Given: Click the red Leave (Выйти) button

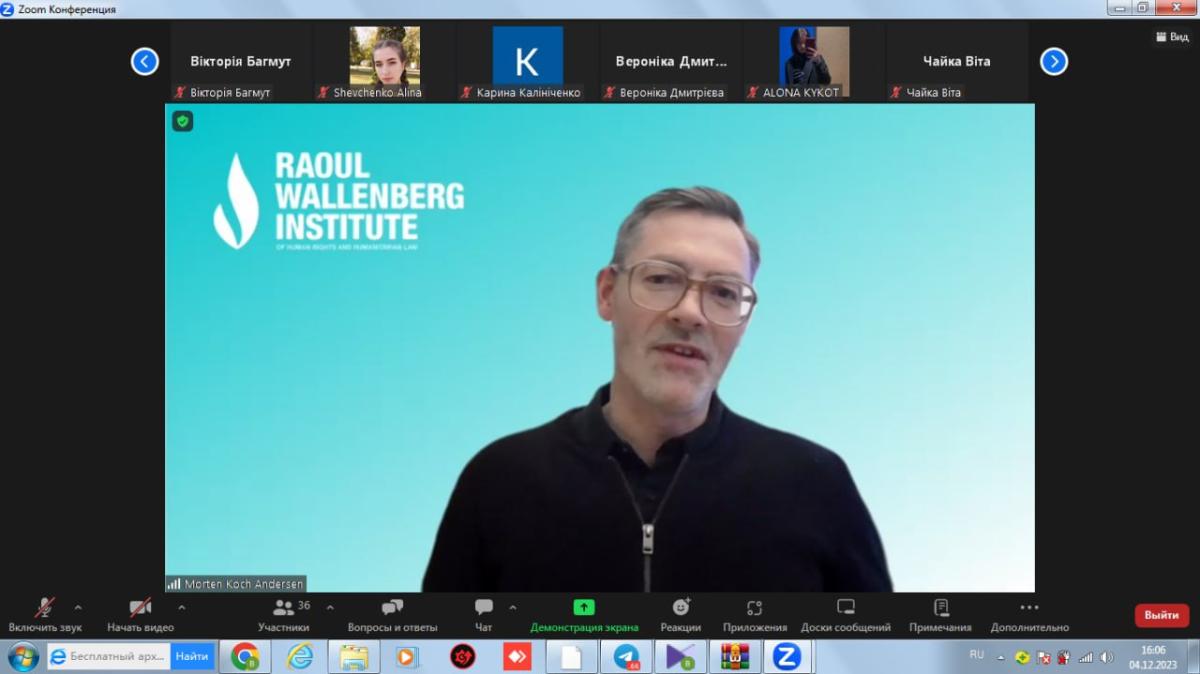Looking at the screenshot, I should point(1161,615).
